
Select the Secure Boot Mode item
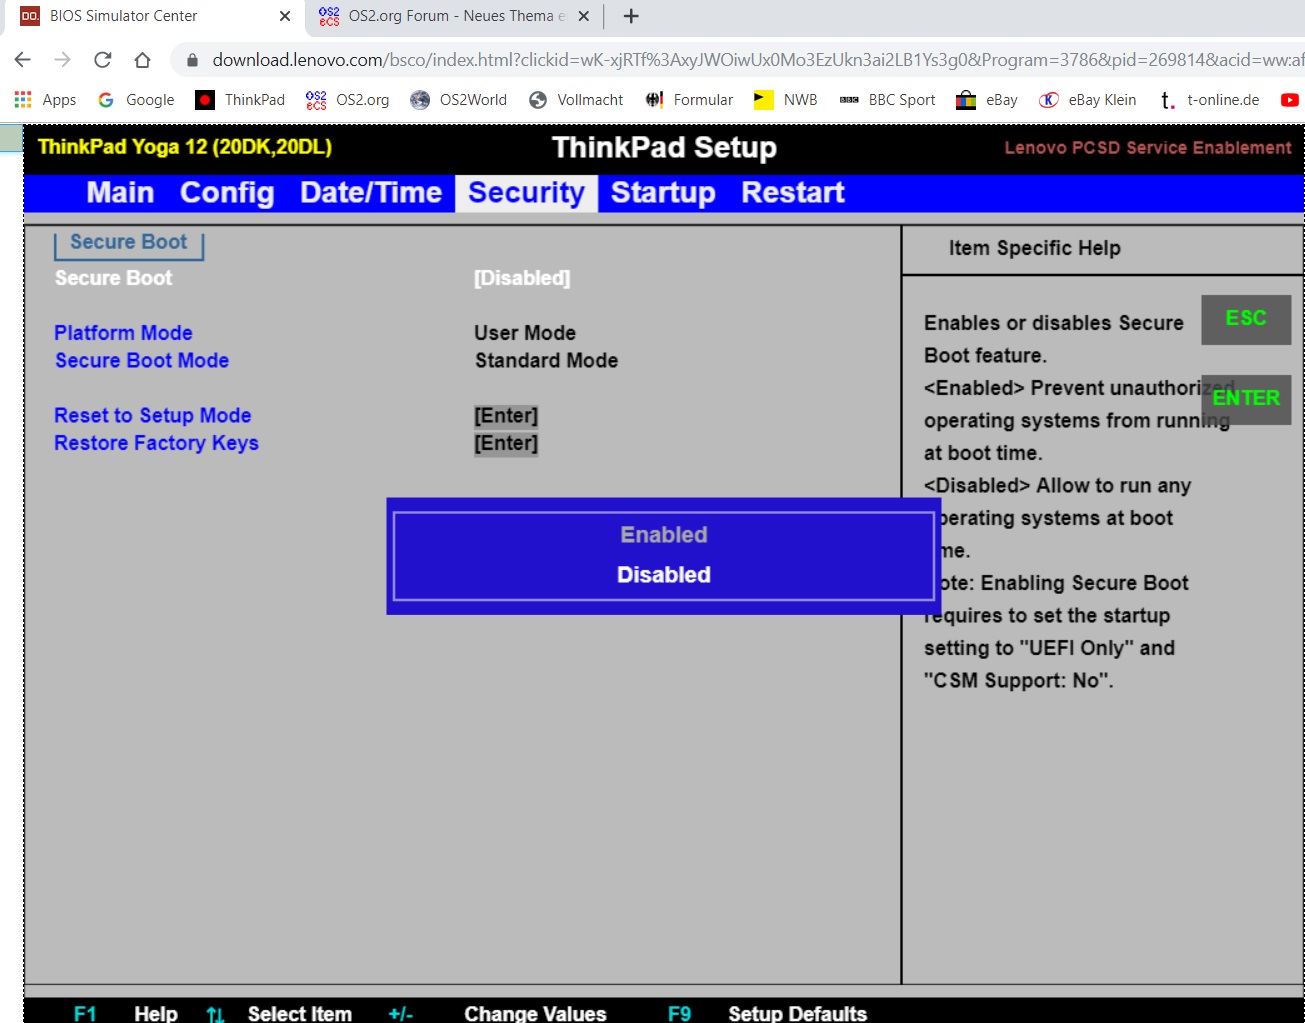tap(142, 360)
